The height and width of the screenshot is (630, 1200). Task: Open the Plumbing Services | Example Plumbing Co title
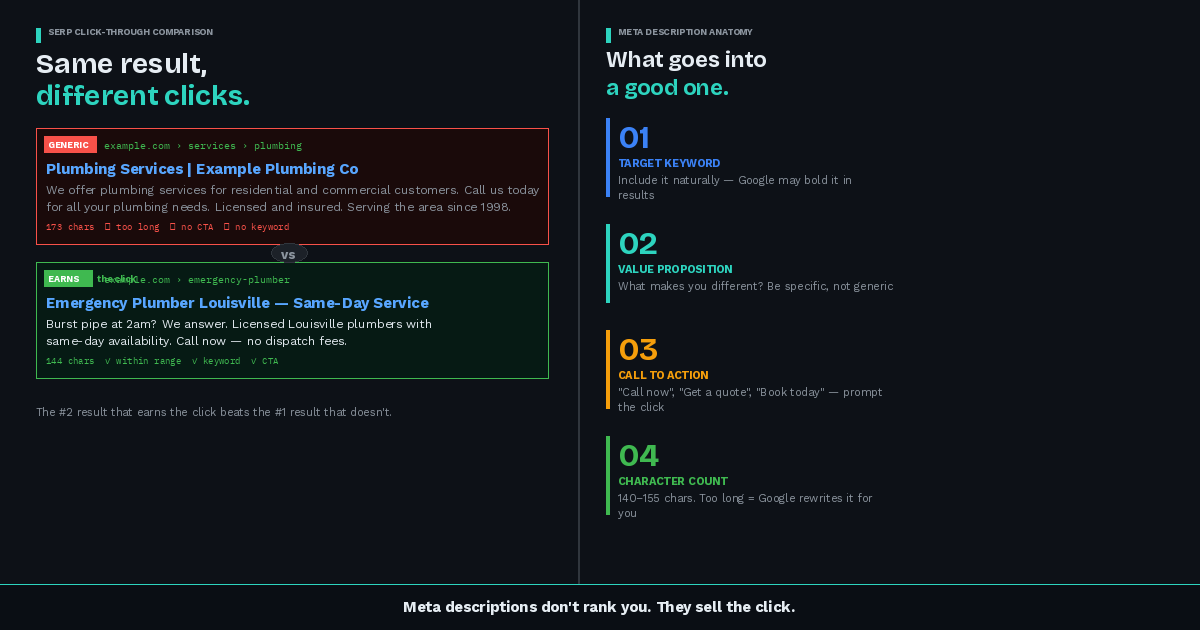pos(202,169)
